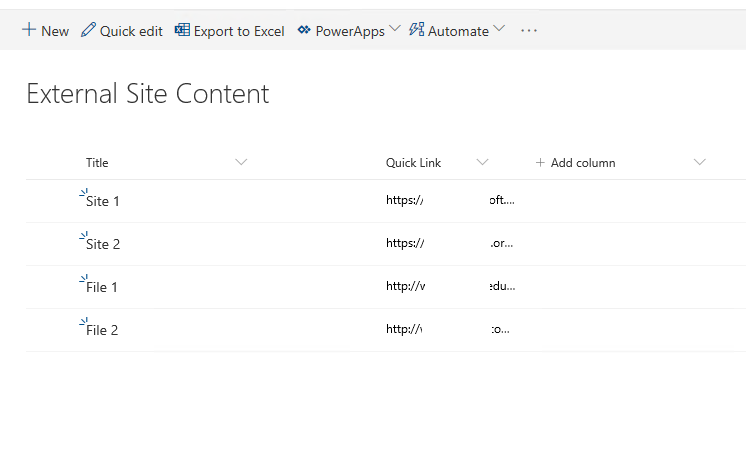
Task: Click the Site 2 quick link URL
Action: [x=450, y=243]
